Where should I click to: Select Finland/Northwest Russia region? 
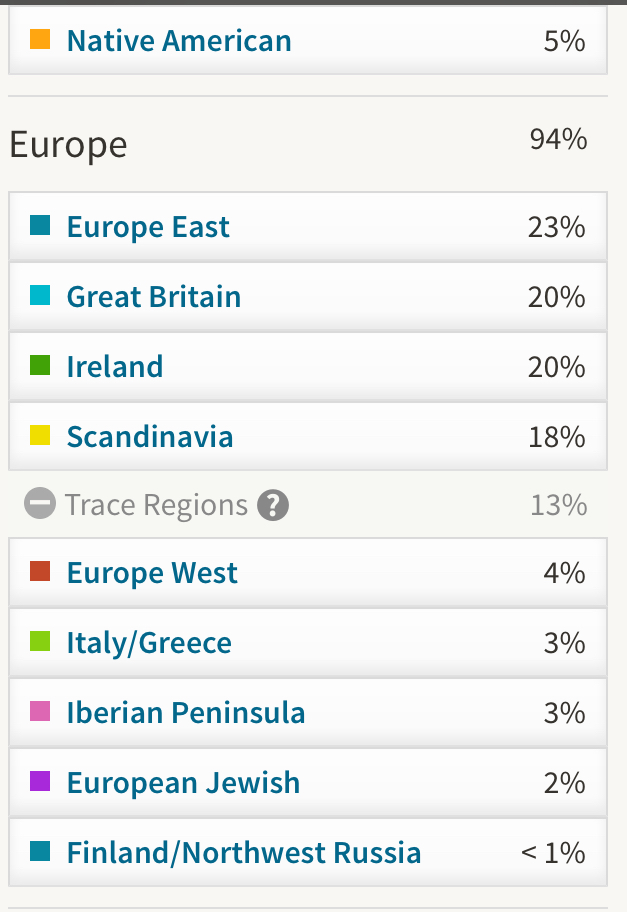pos(308,852)
